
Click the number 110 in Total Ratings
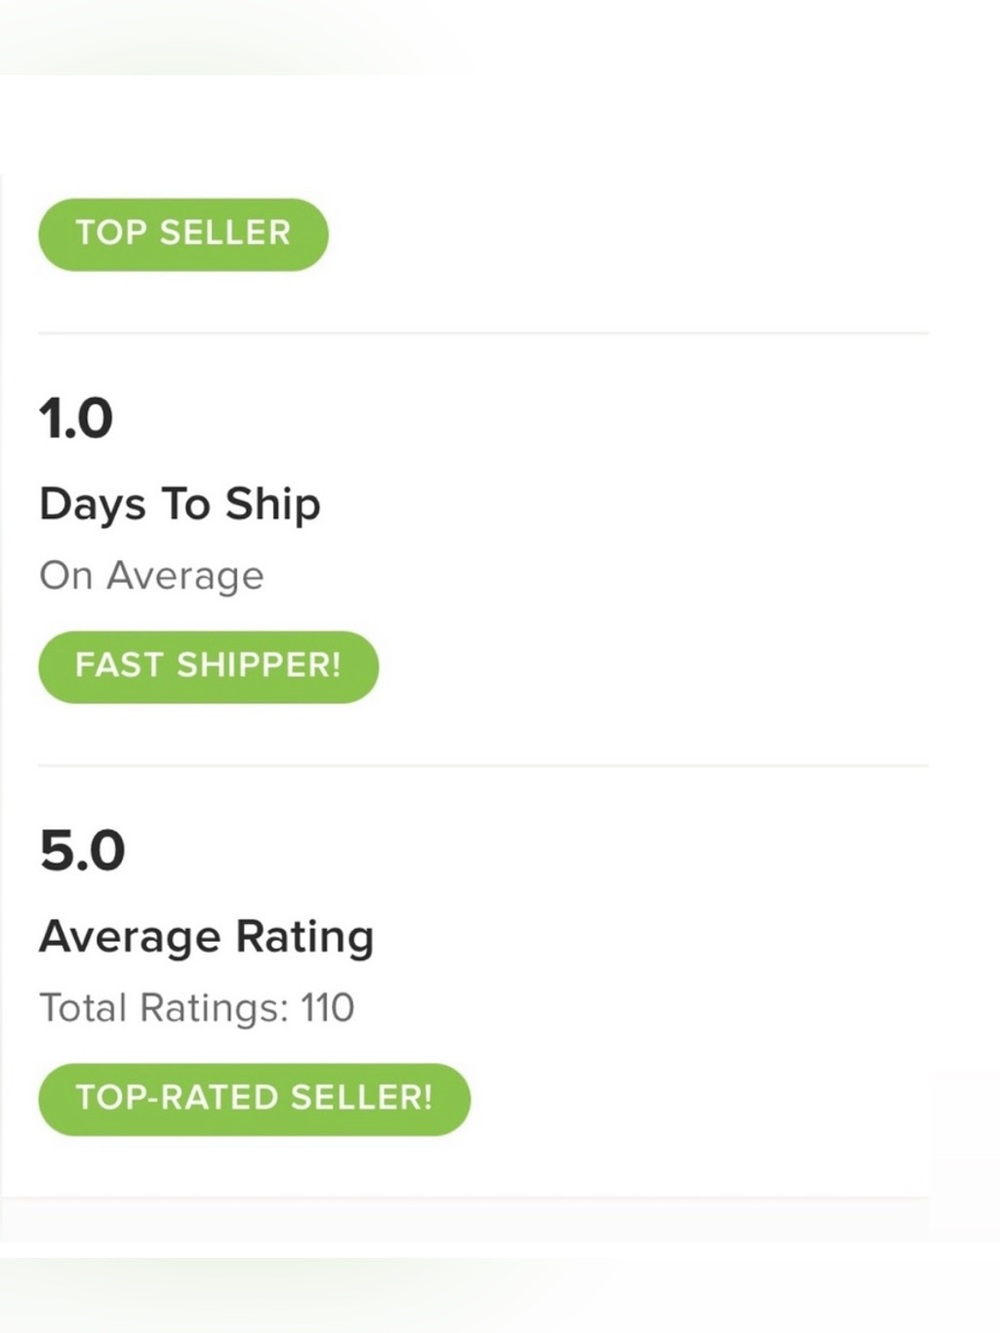pyautogui.click(x=328, y=1008)
